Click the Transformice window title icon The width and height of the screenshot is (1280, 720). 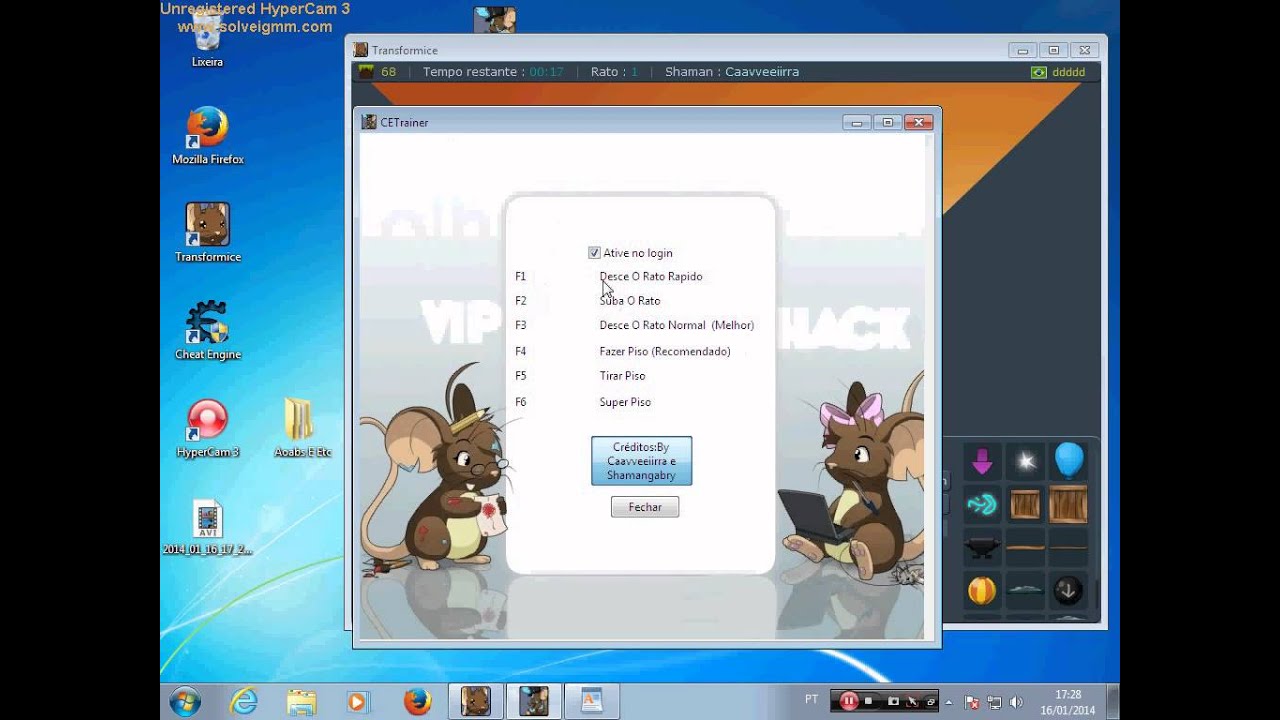click(x=361, y=50)
